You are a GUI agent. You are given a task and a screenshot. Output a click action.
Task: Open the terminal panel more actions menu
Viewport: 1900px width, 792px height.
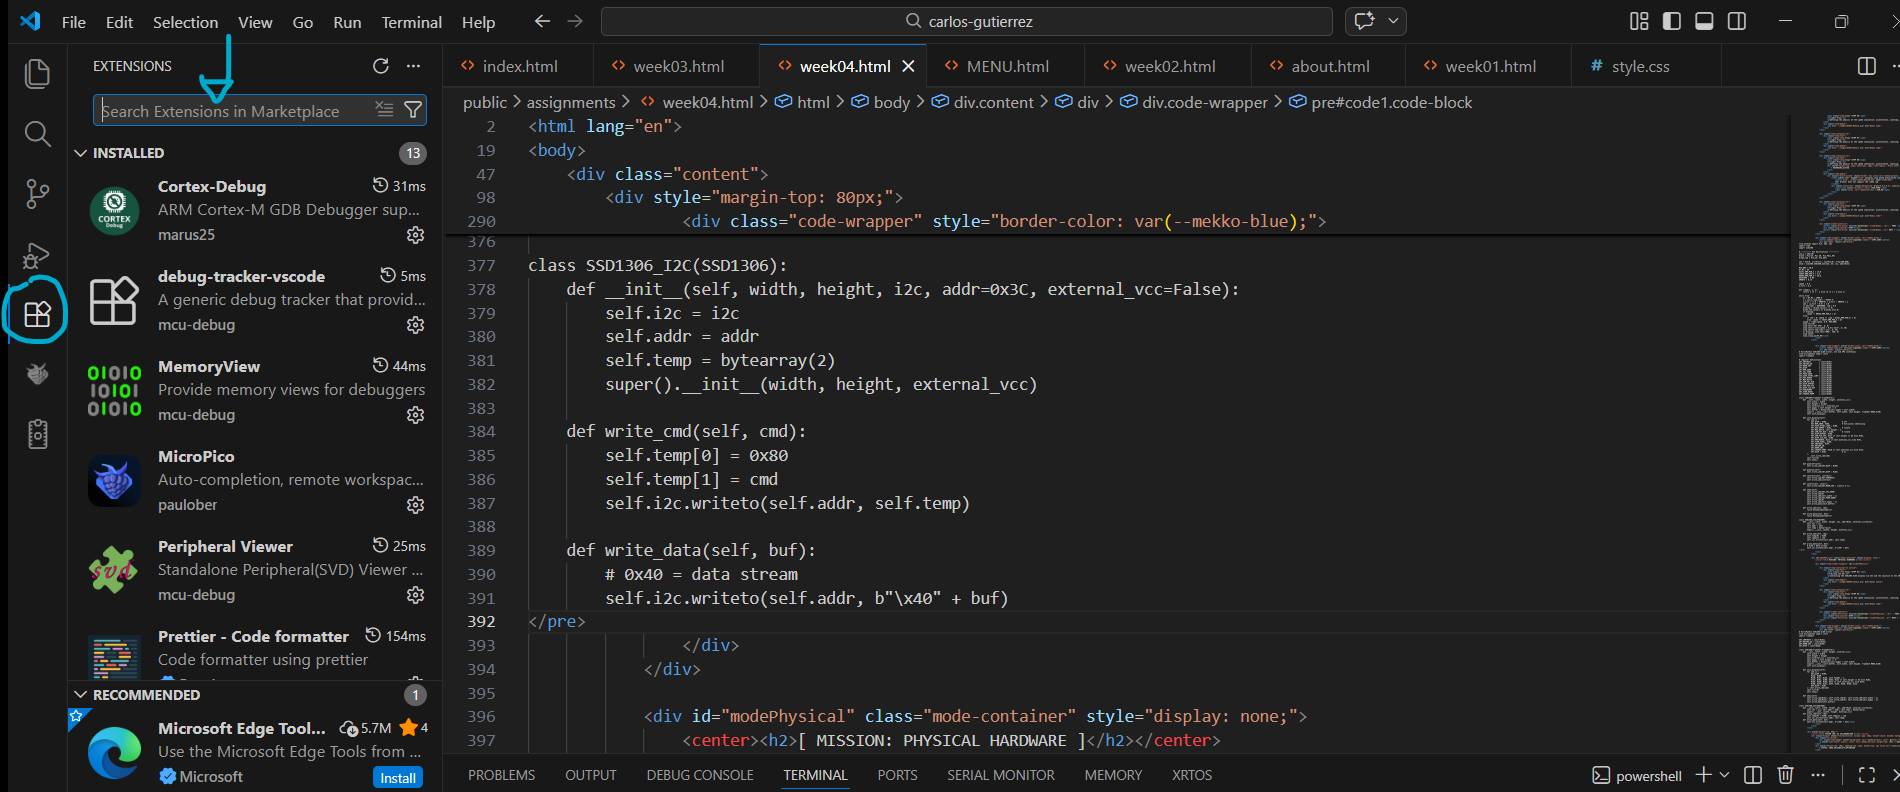click(x=1818, y=775)
